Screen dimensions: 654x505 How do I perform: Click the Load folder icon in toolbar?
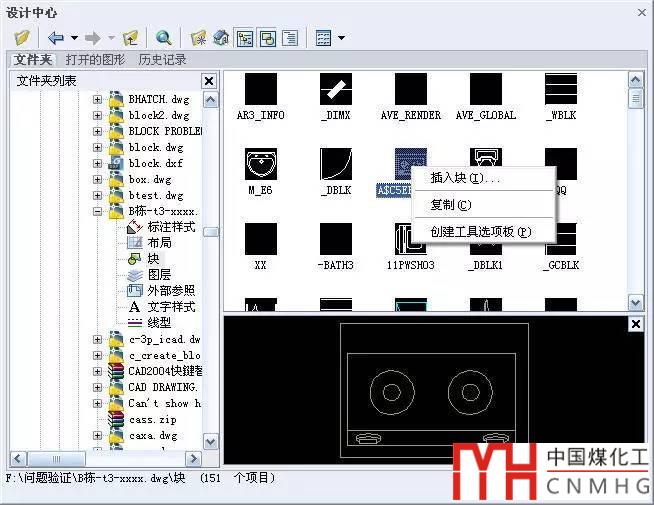coord(22,38)
